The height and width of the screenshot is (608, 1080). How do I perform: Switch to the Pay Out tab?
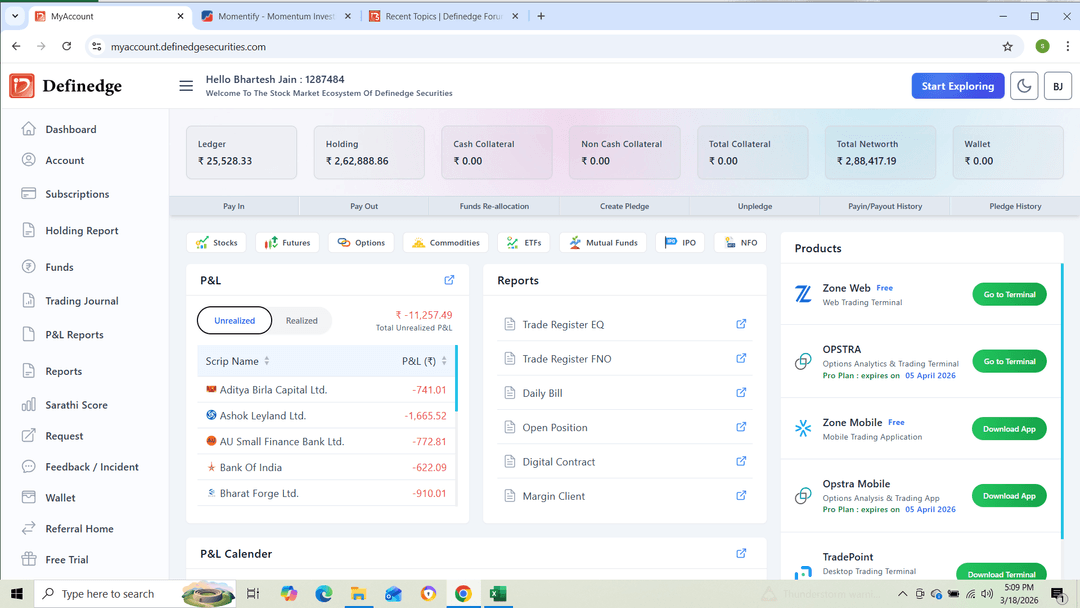click(x=364, y=206)
